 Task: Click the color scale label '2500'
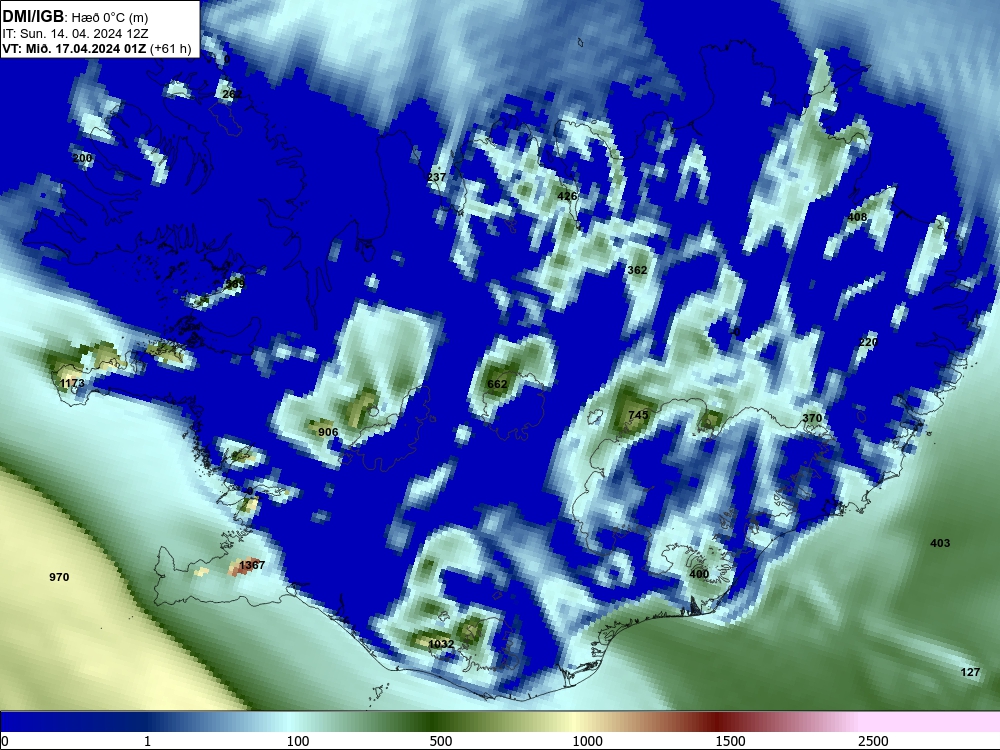[873, 741]
